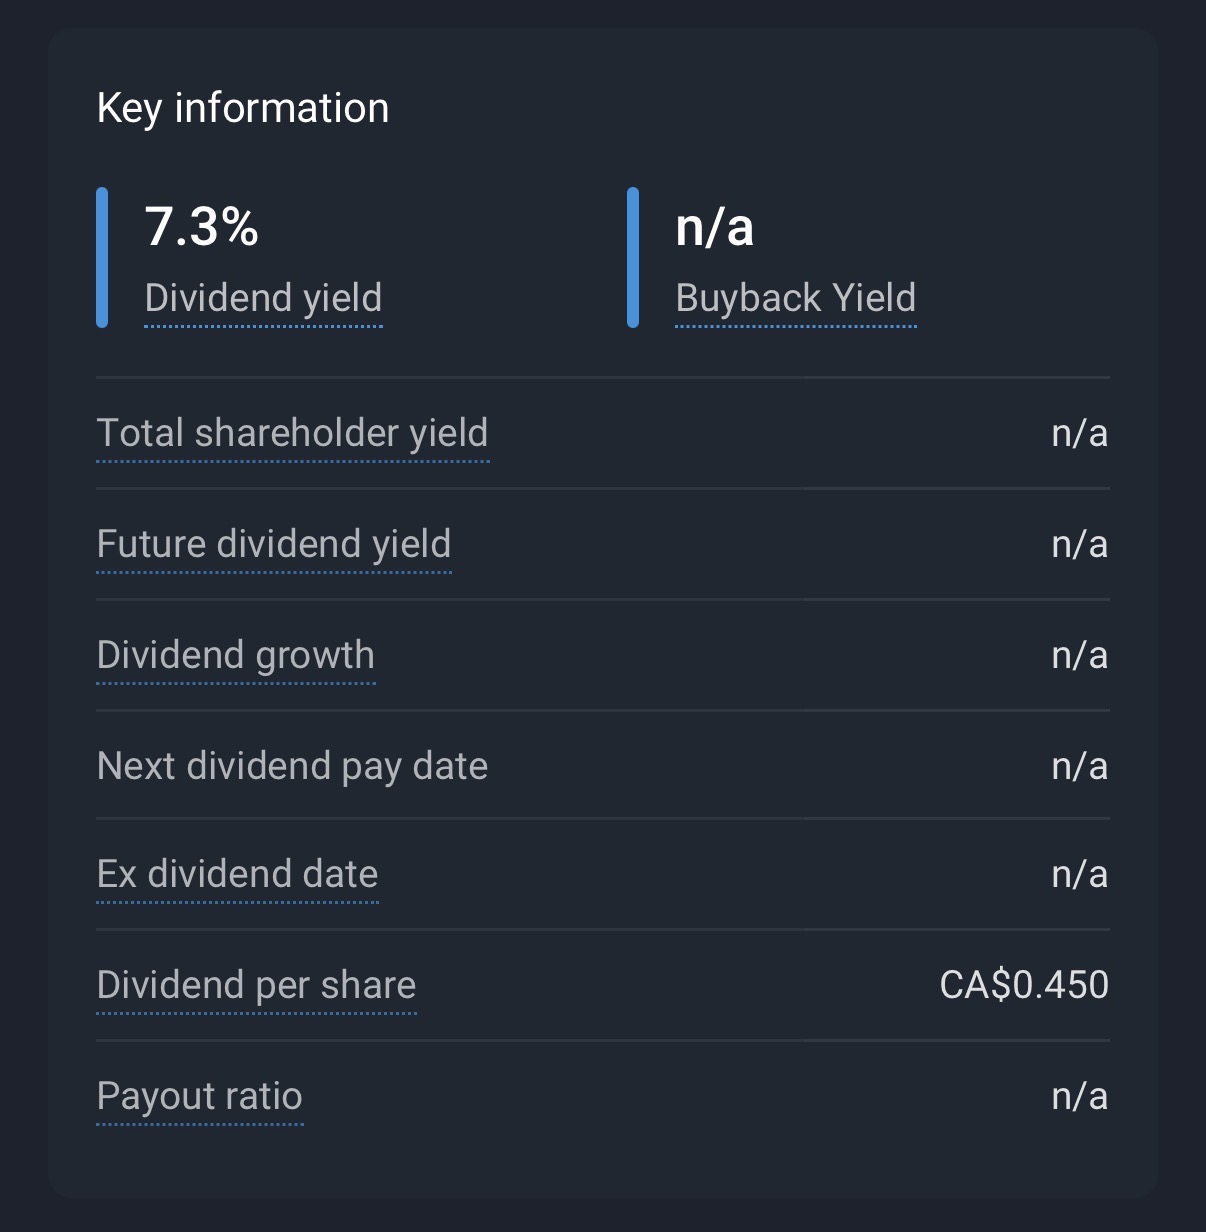The width and height of the screenshot is (1206, 1232).
Task: Click the CA$0.450 dividend amount
Action: tap(1024, 985)
